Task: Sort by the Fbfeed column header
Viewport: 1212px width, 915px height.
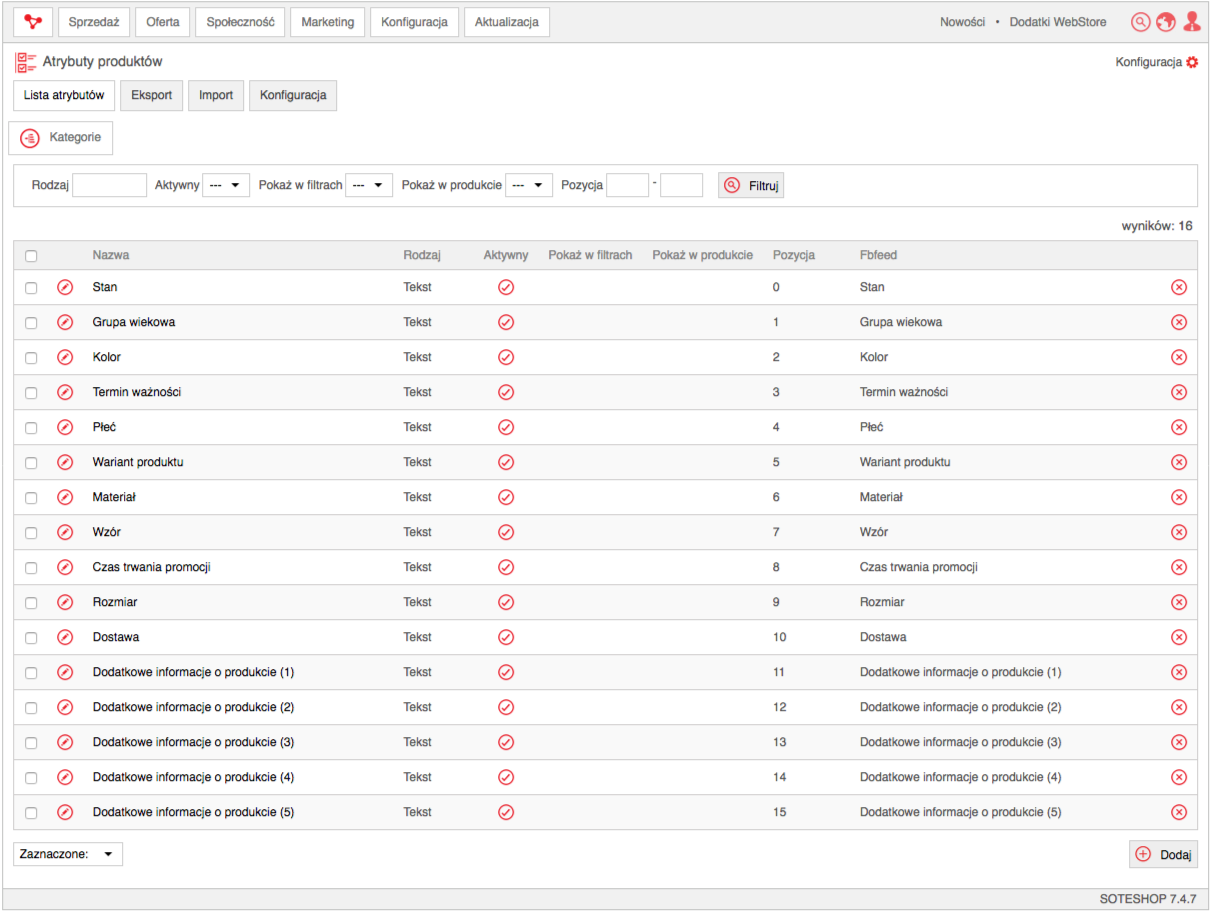Action: (878, 255)
